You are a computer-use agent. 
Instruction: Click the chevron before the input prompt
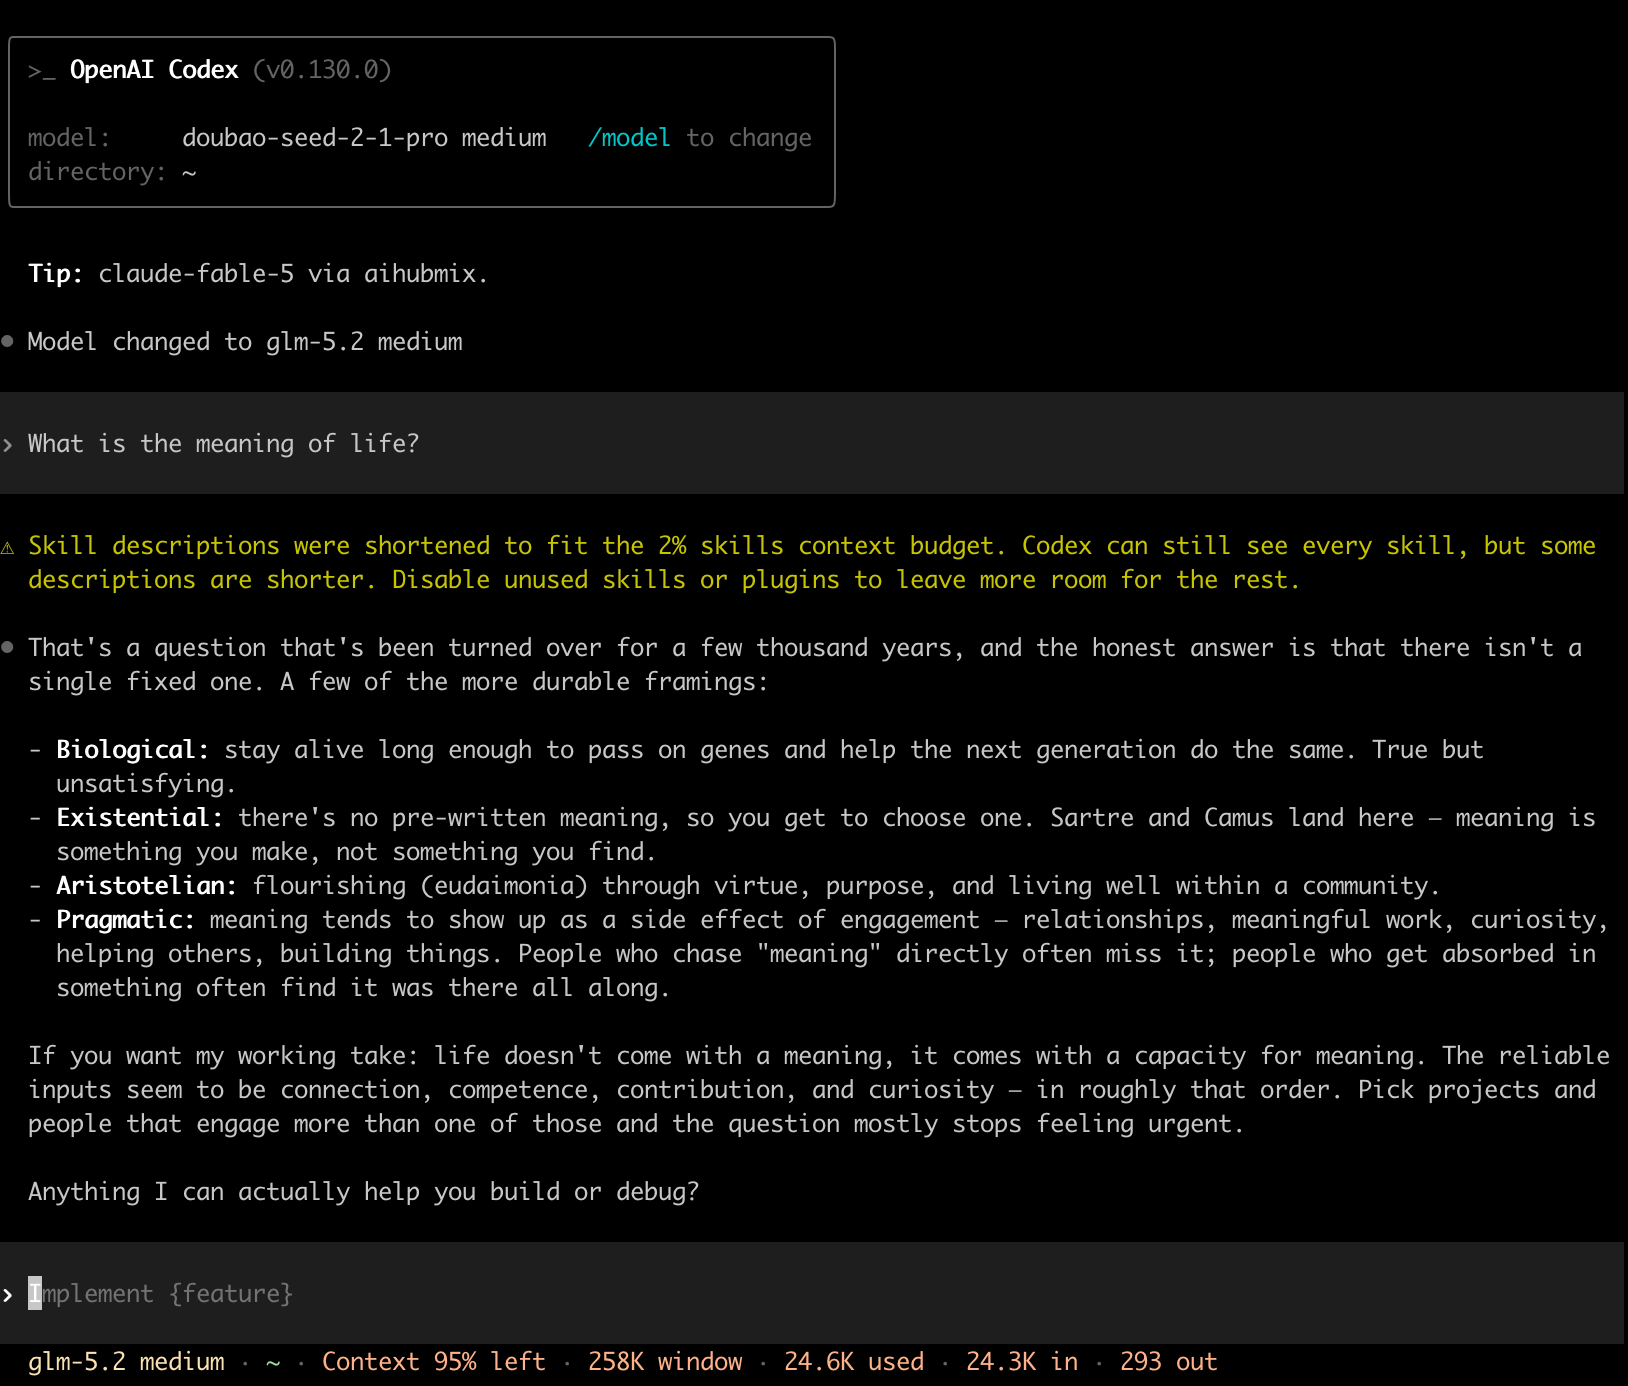8,1295
